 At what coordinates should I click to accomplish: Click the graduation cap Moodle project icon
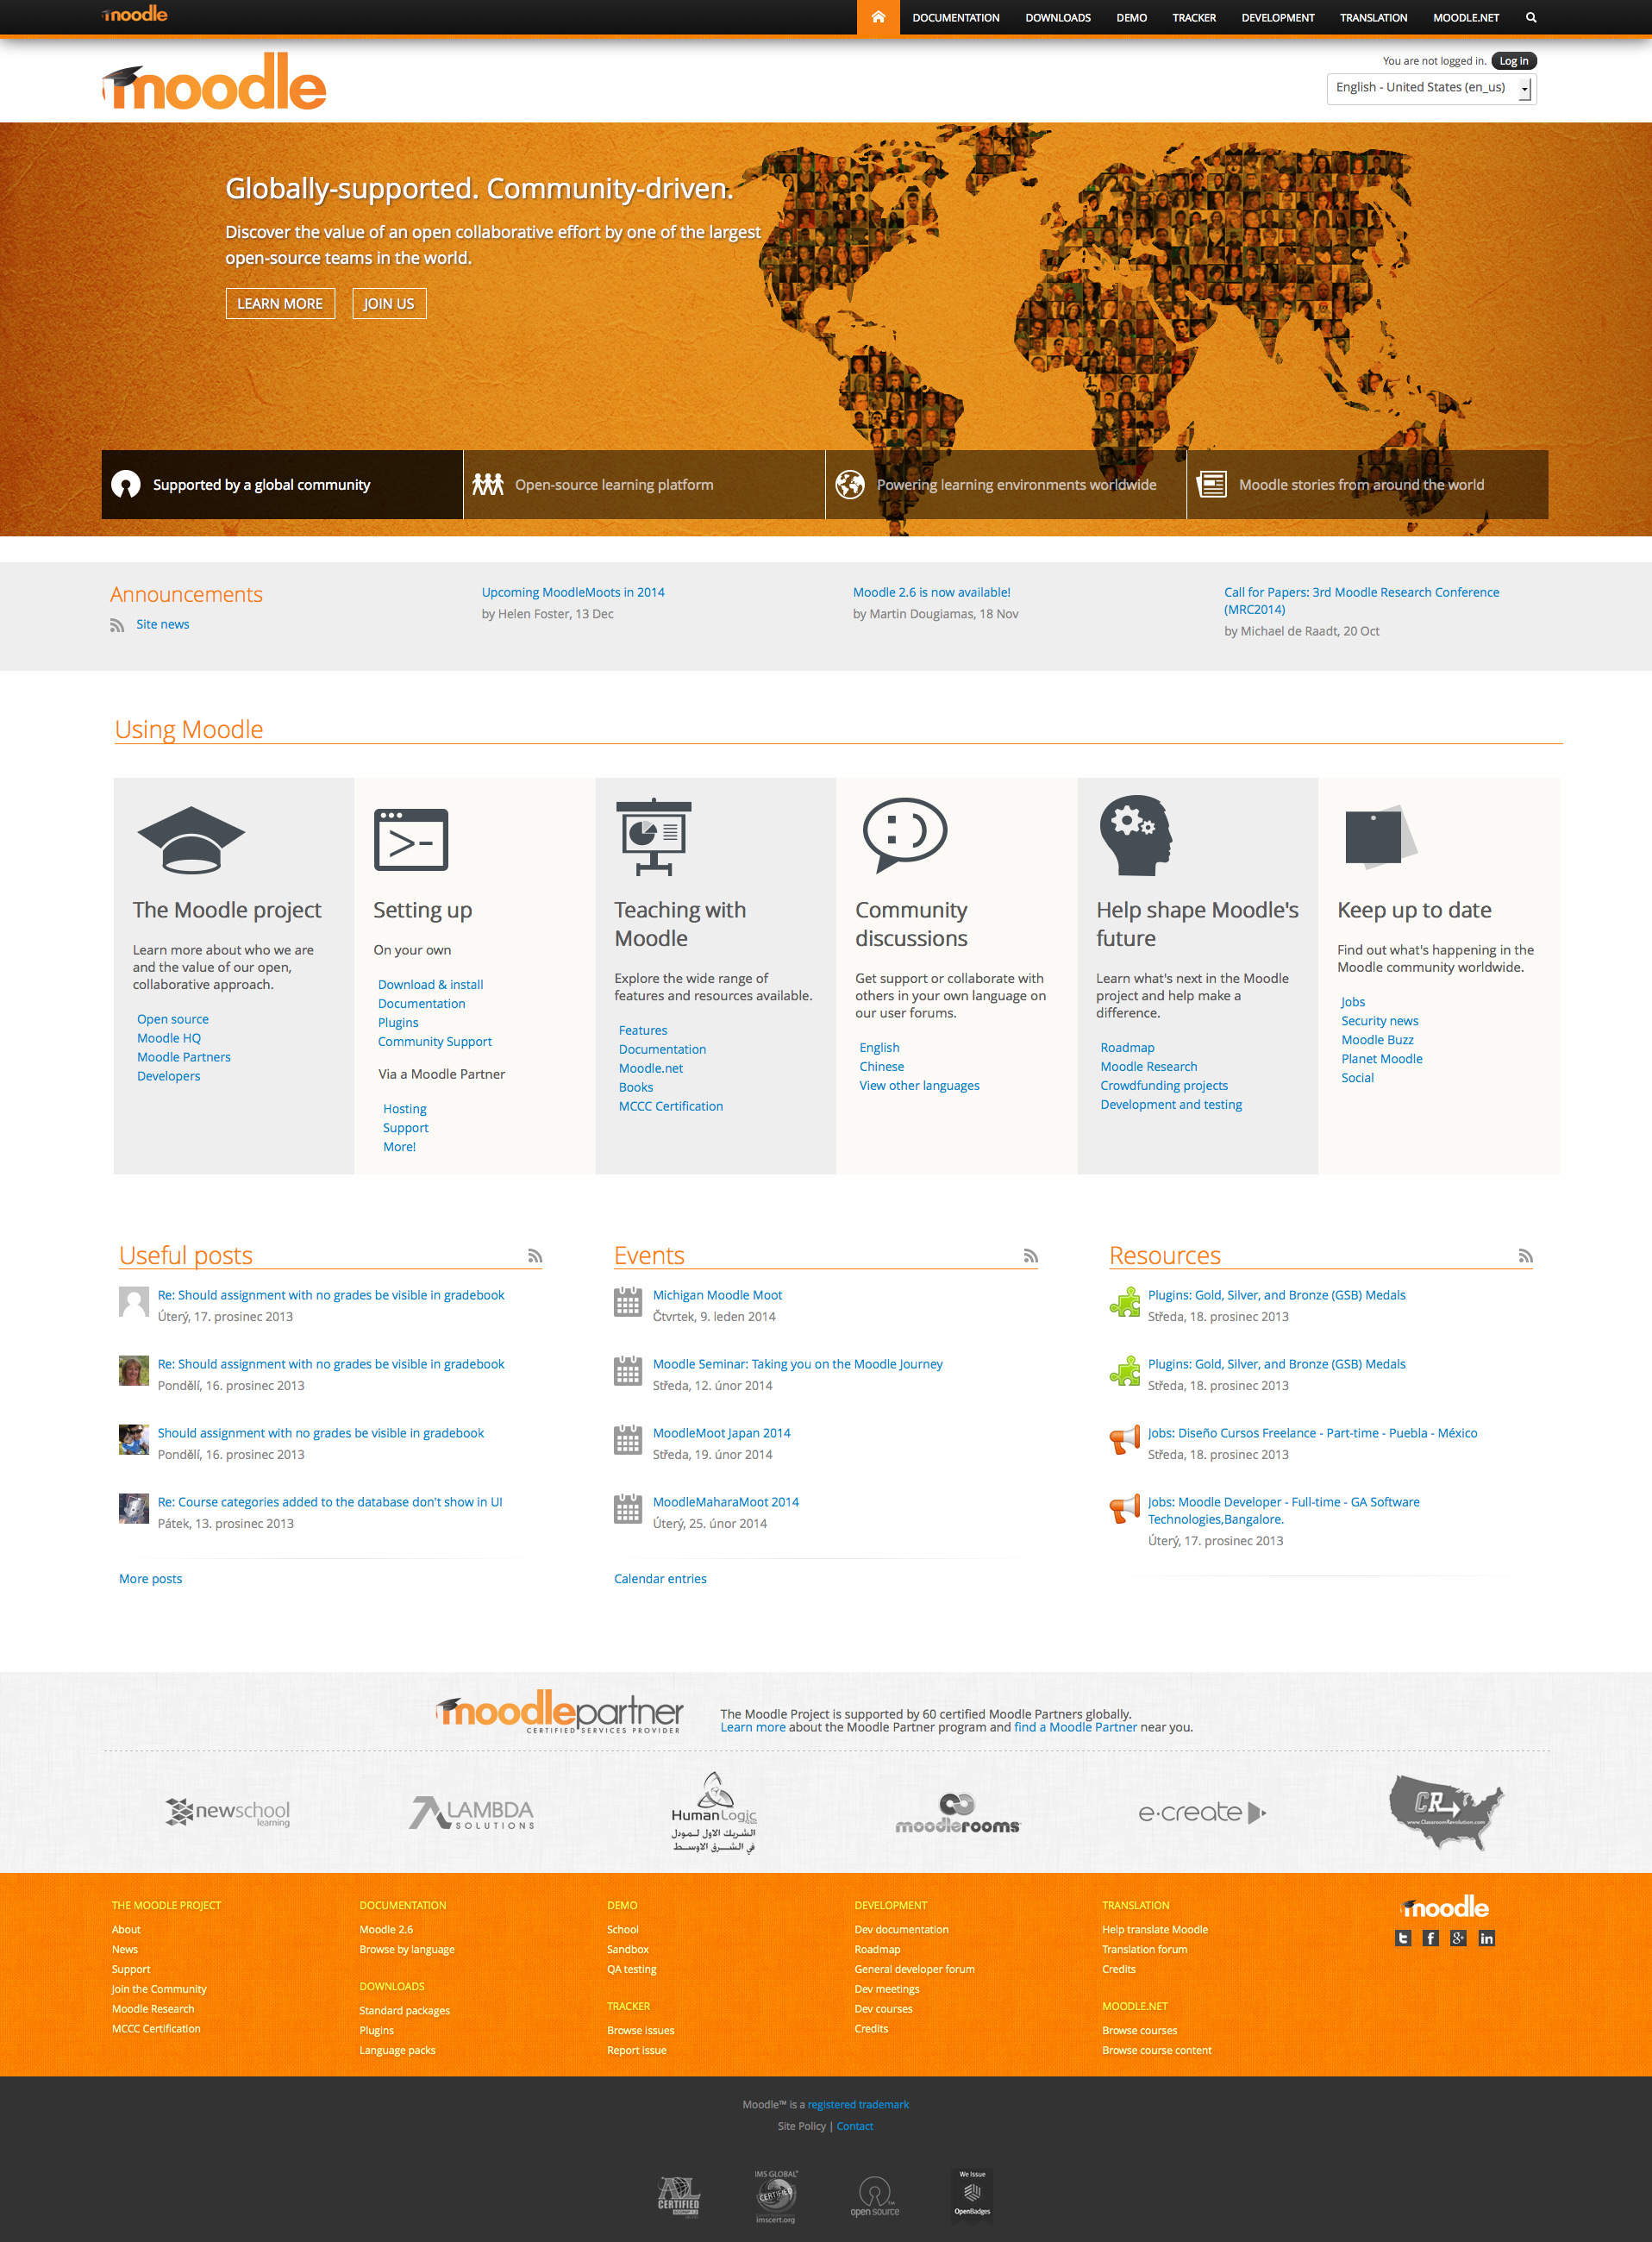point(191,840)
